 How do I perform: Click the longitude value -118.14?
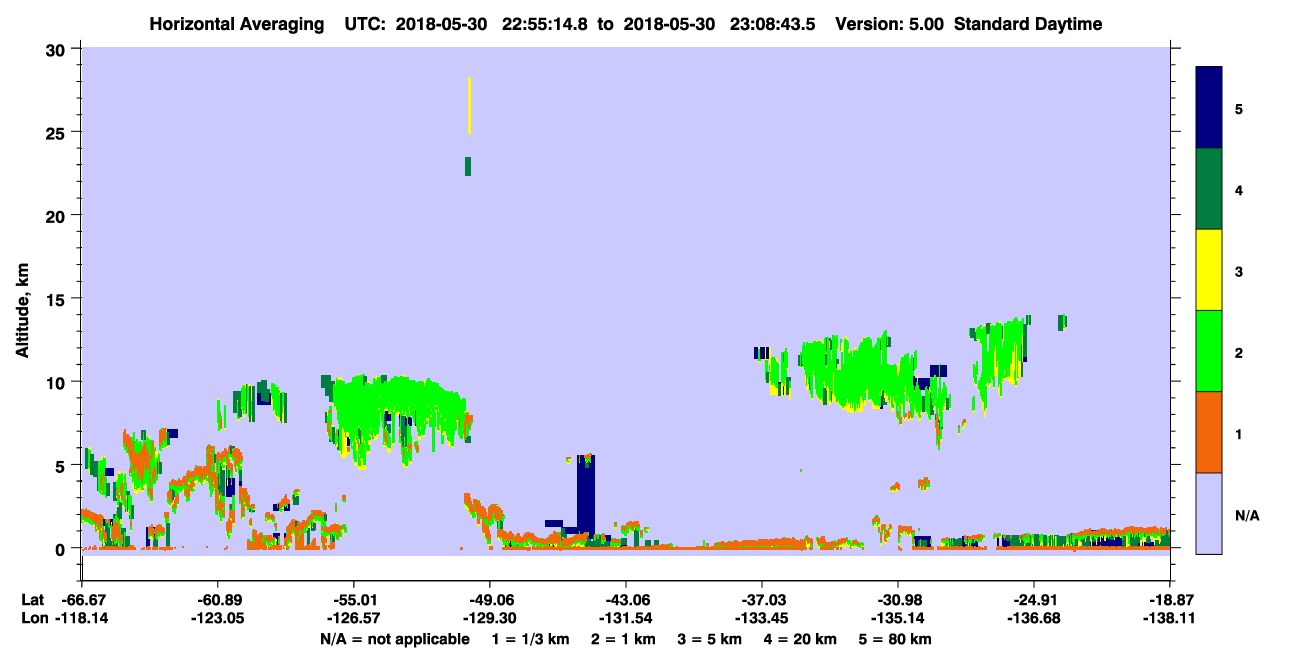(x=81, y=618)
